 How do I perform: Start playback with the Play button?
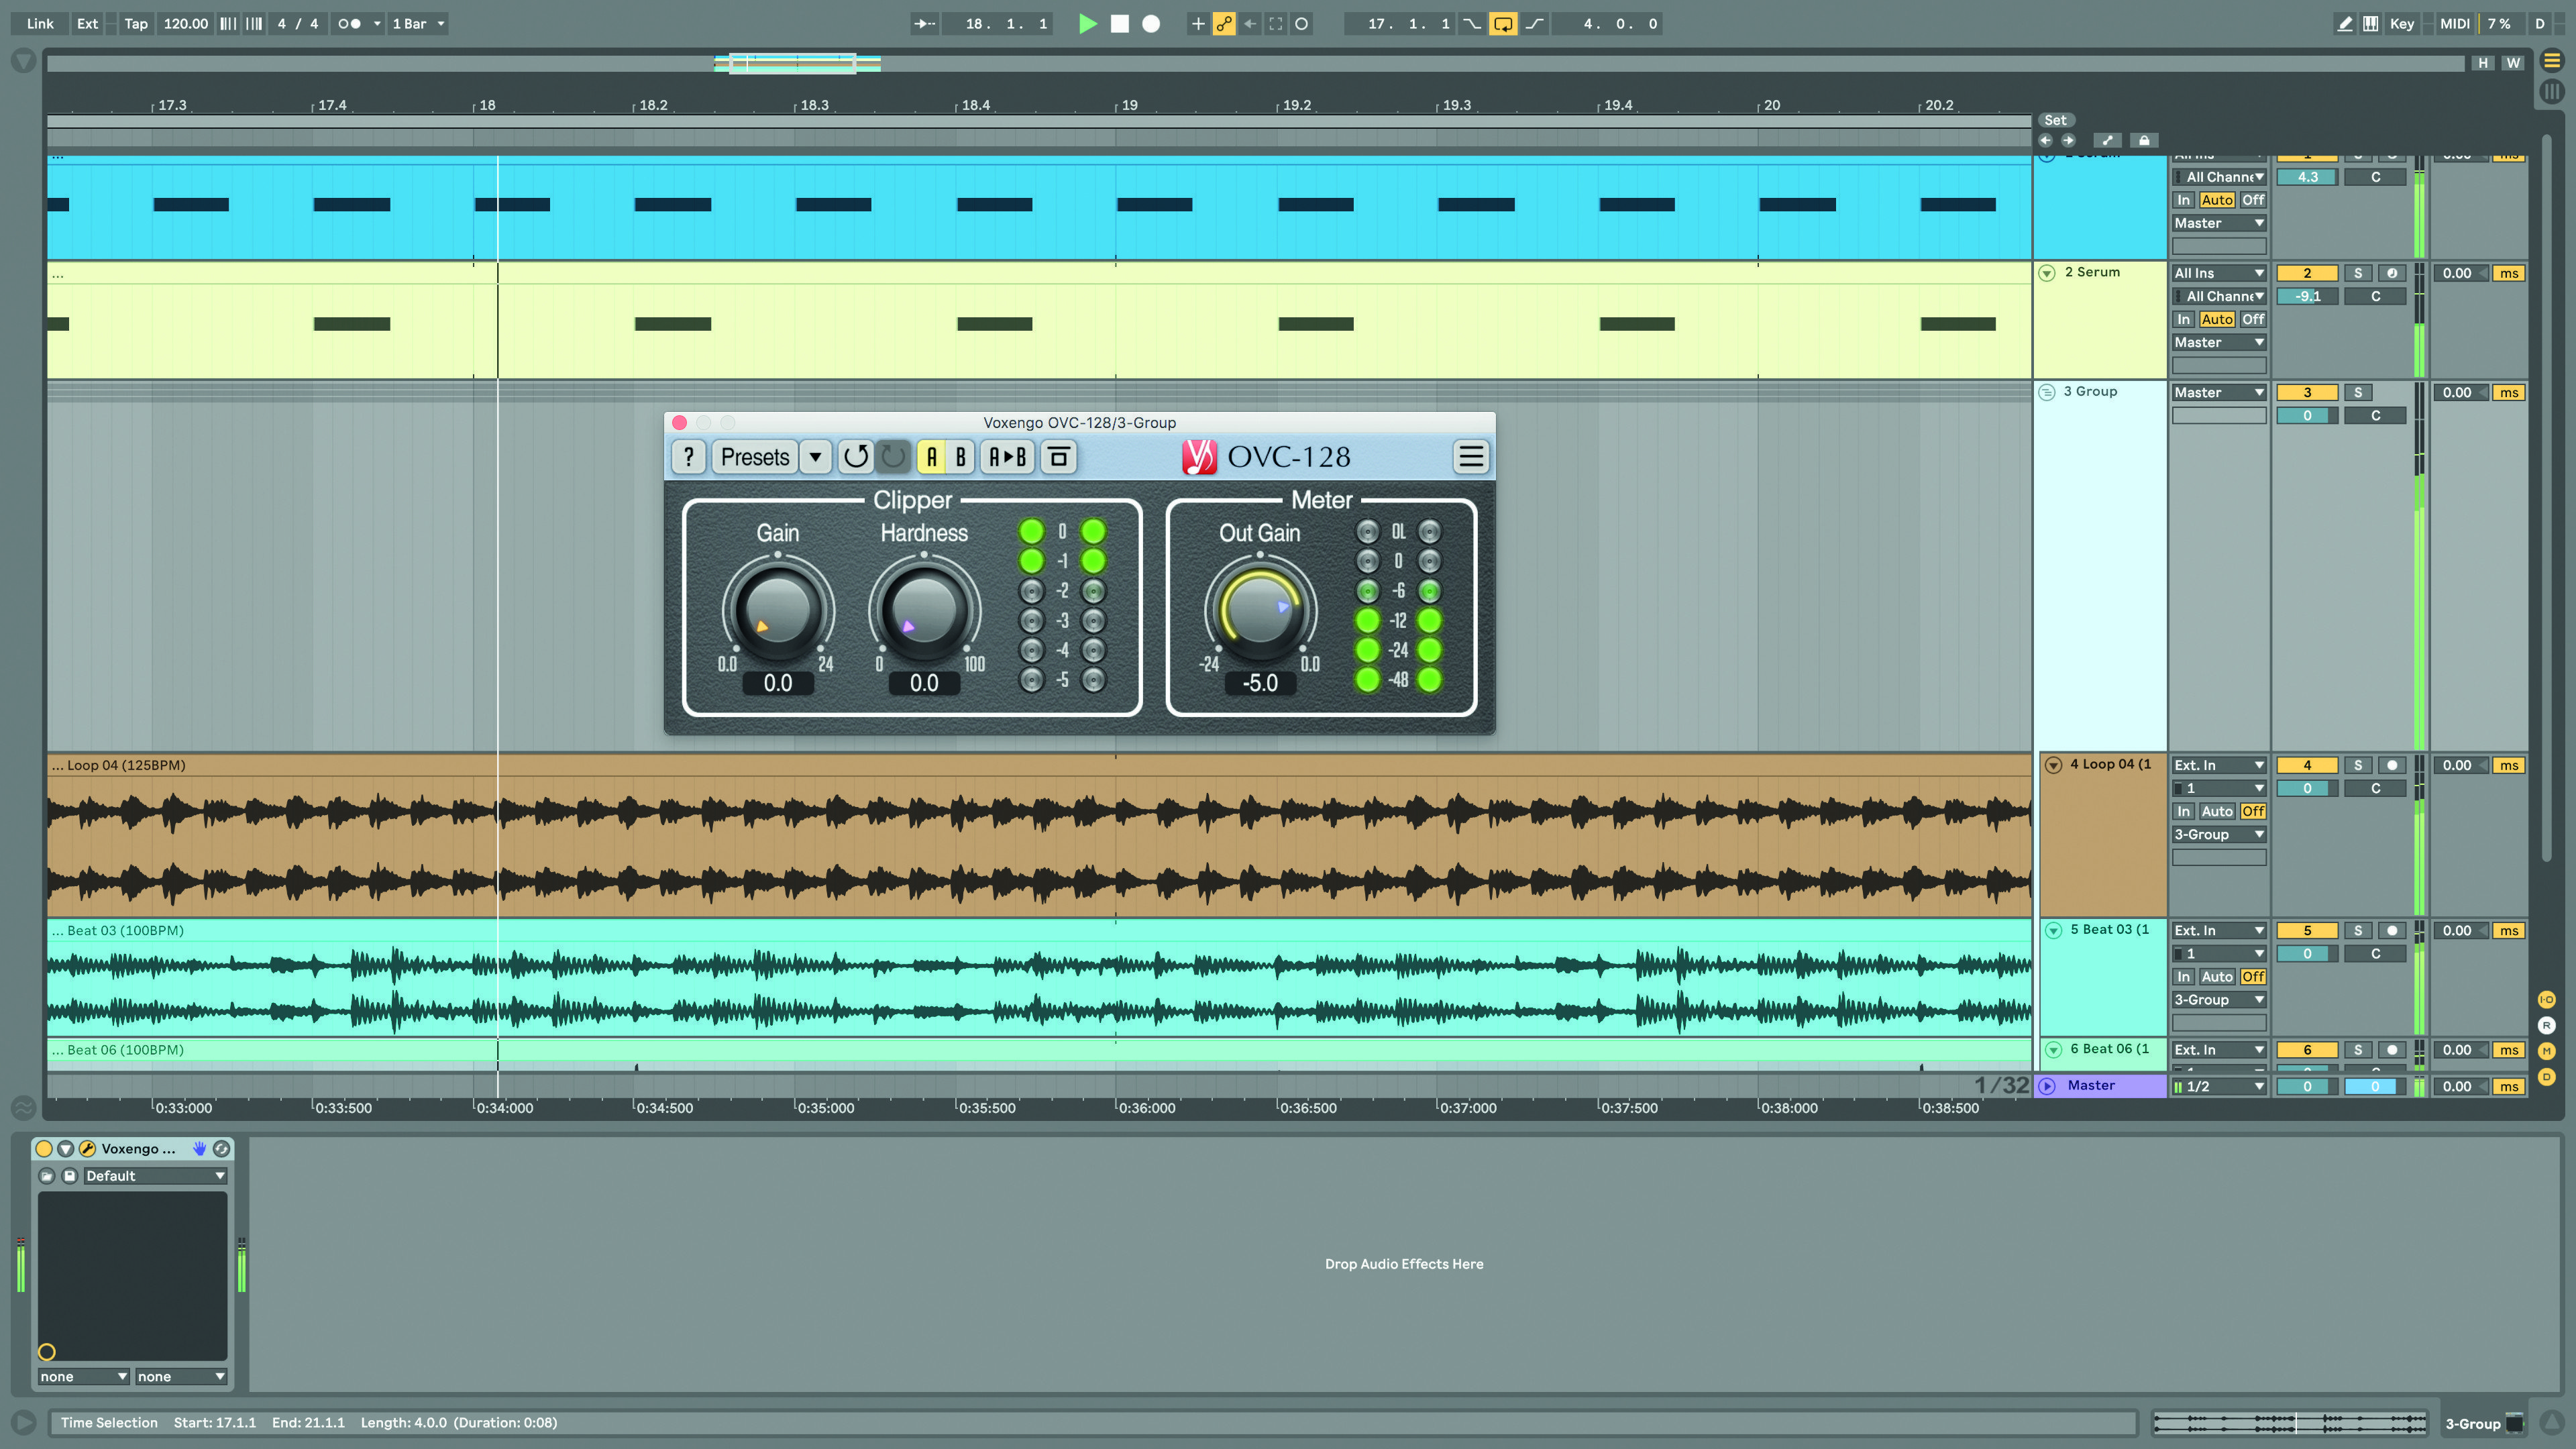tap(1087, 24)
